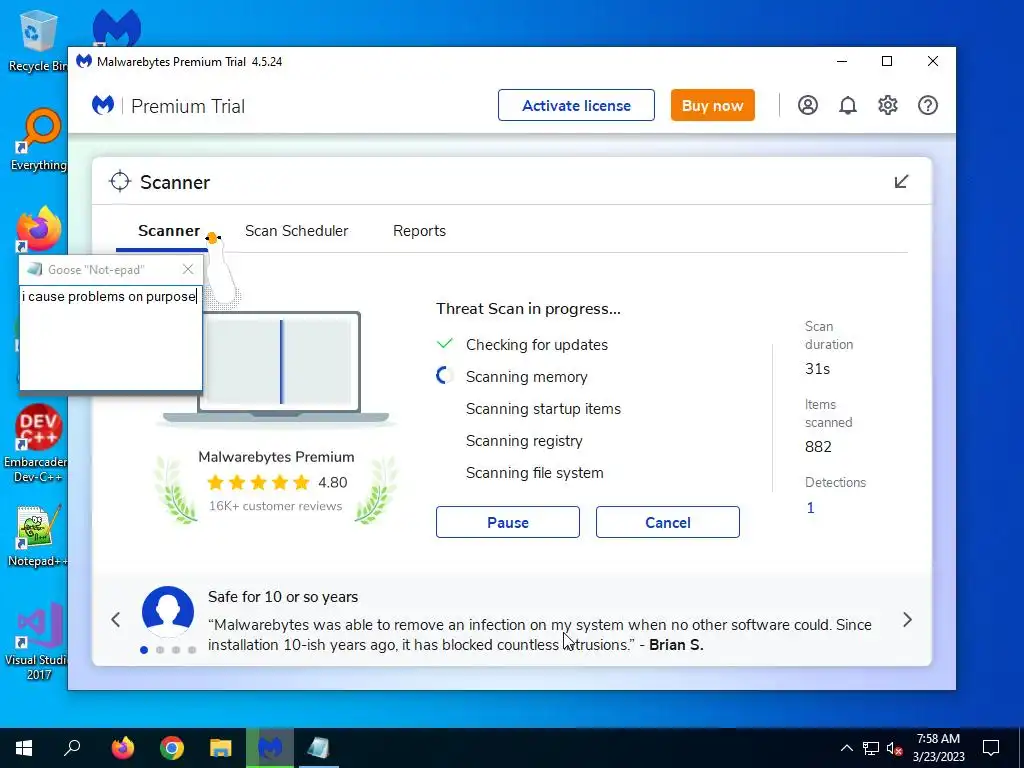
Task: Click the '16K+ customer reviews' text
Action: coord(275,506)
